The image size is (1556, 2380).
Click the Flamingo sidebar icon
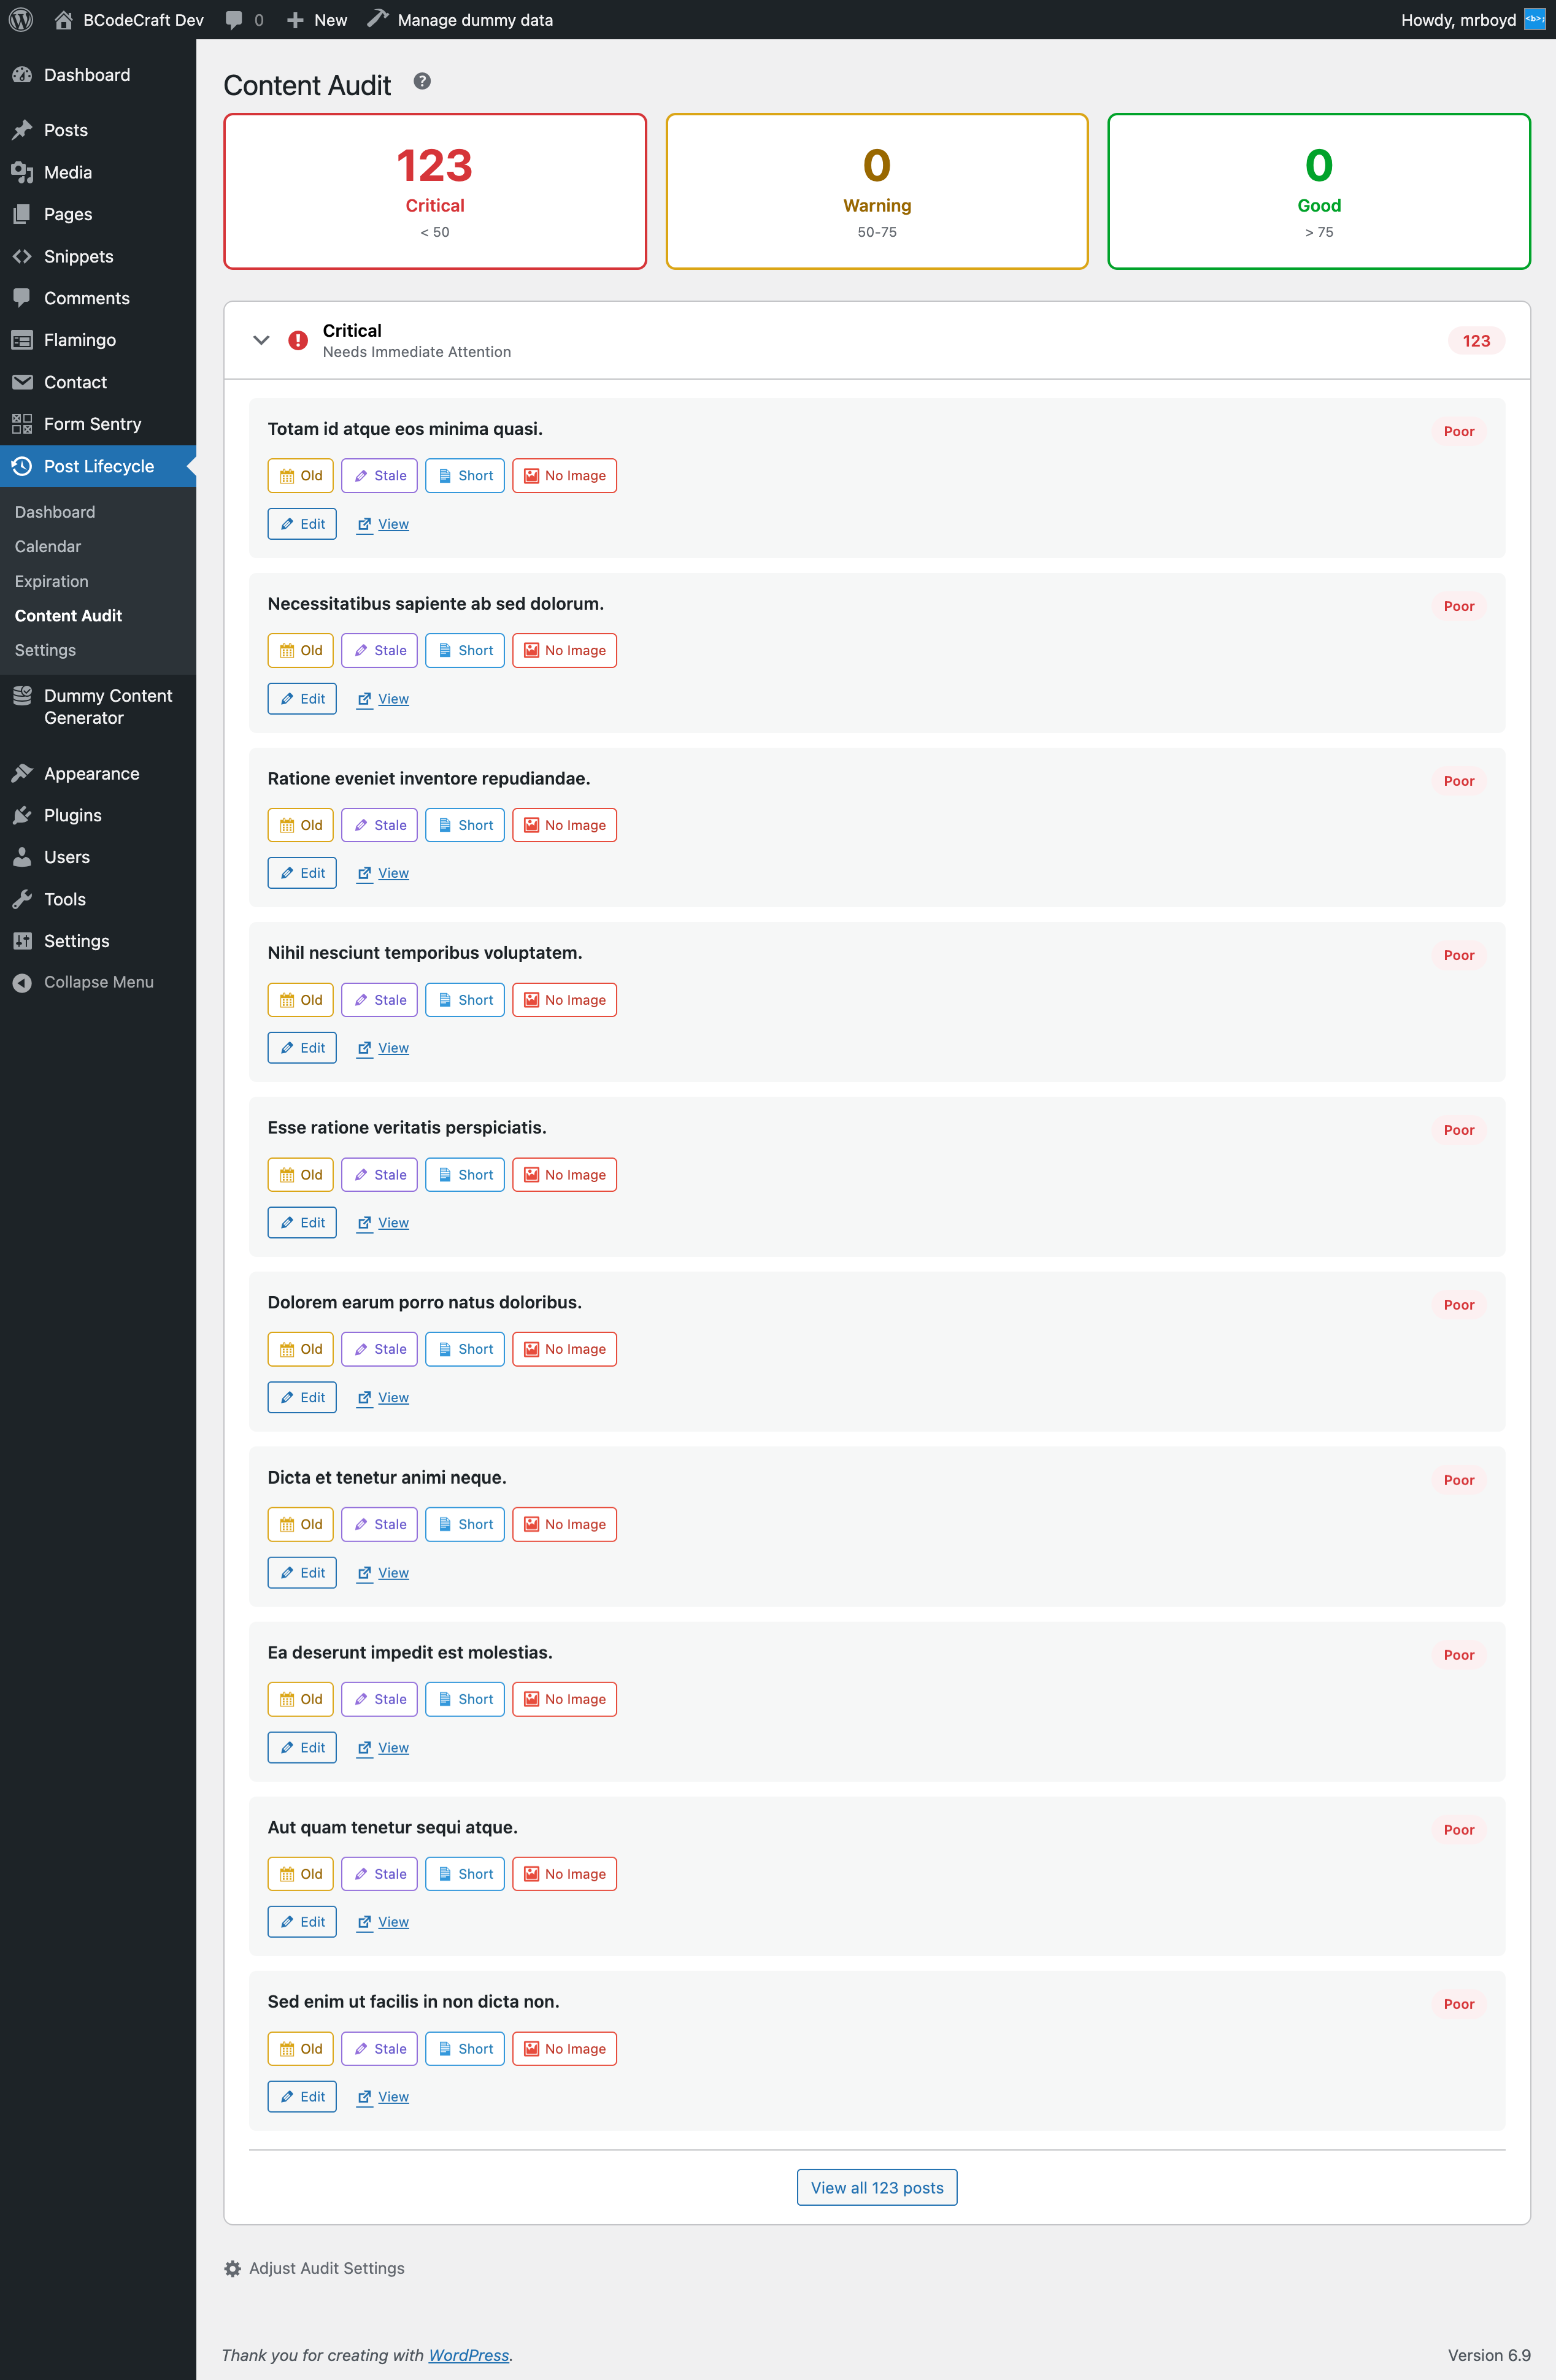click(23, 340)
